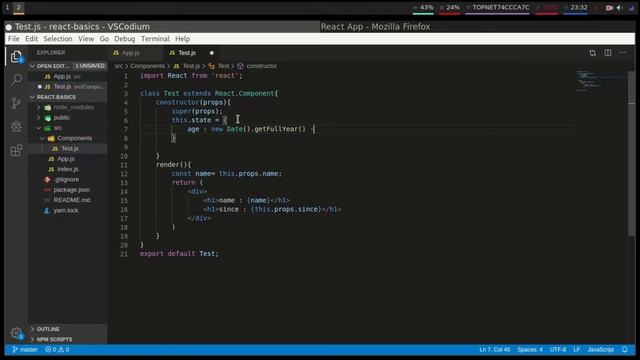Open the Search view icon
This screenshot has width=640, height=360.
pos(16,79)
